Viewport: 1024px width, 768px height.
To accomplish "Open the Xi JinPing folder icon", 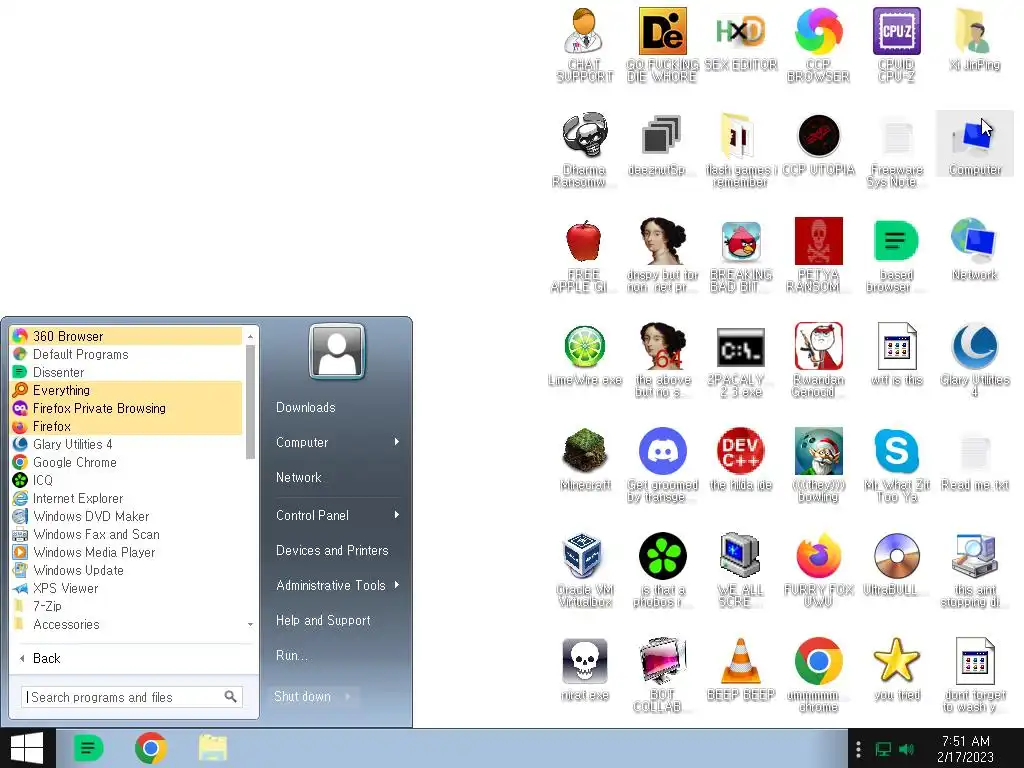I will pos(974,39).
